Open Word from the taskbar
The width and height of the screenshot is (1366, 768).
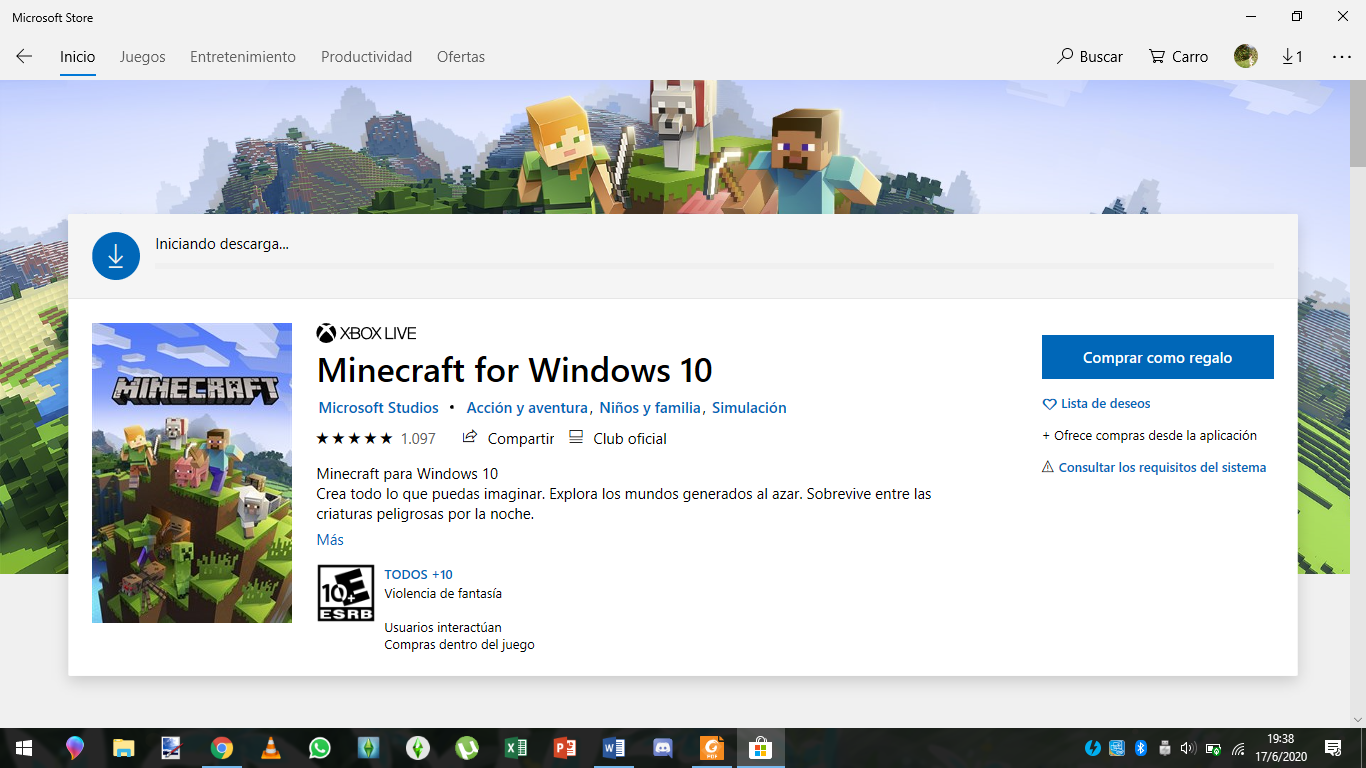(613, 748)
